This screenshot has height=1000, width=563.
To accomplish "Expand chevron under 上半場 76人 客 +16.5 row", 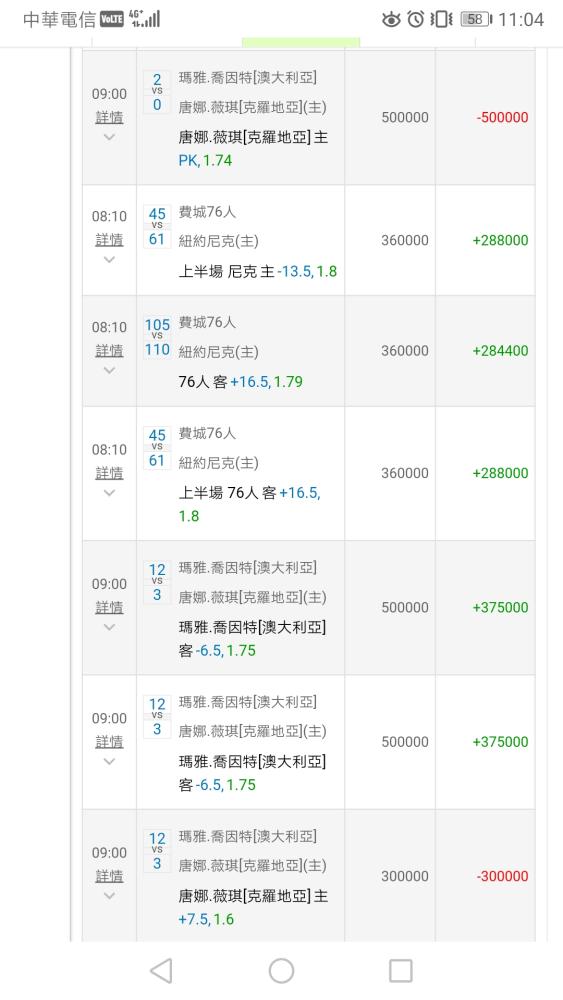I will pos(109,493).
